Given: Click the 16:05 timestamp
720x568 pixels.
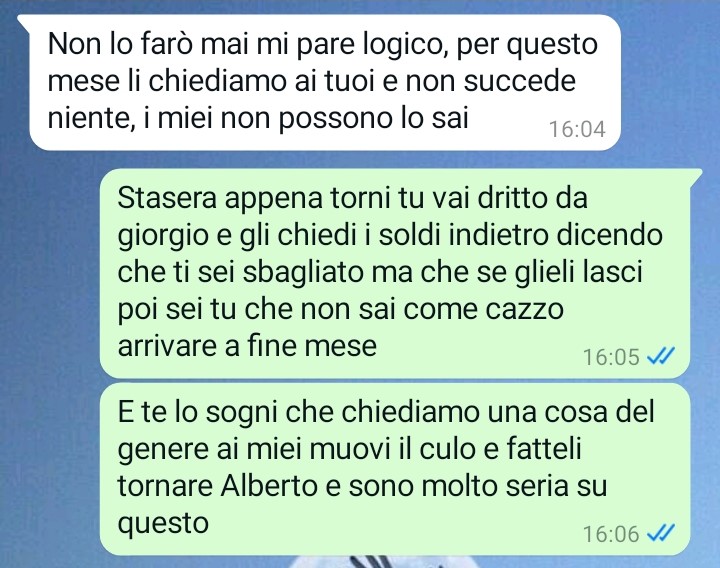Looking at the screenshot, I should point(611,357).
